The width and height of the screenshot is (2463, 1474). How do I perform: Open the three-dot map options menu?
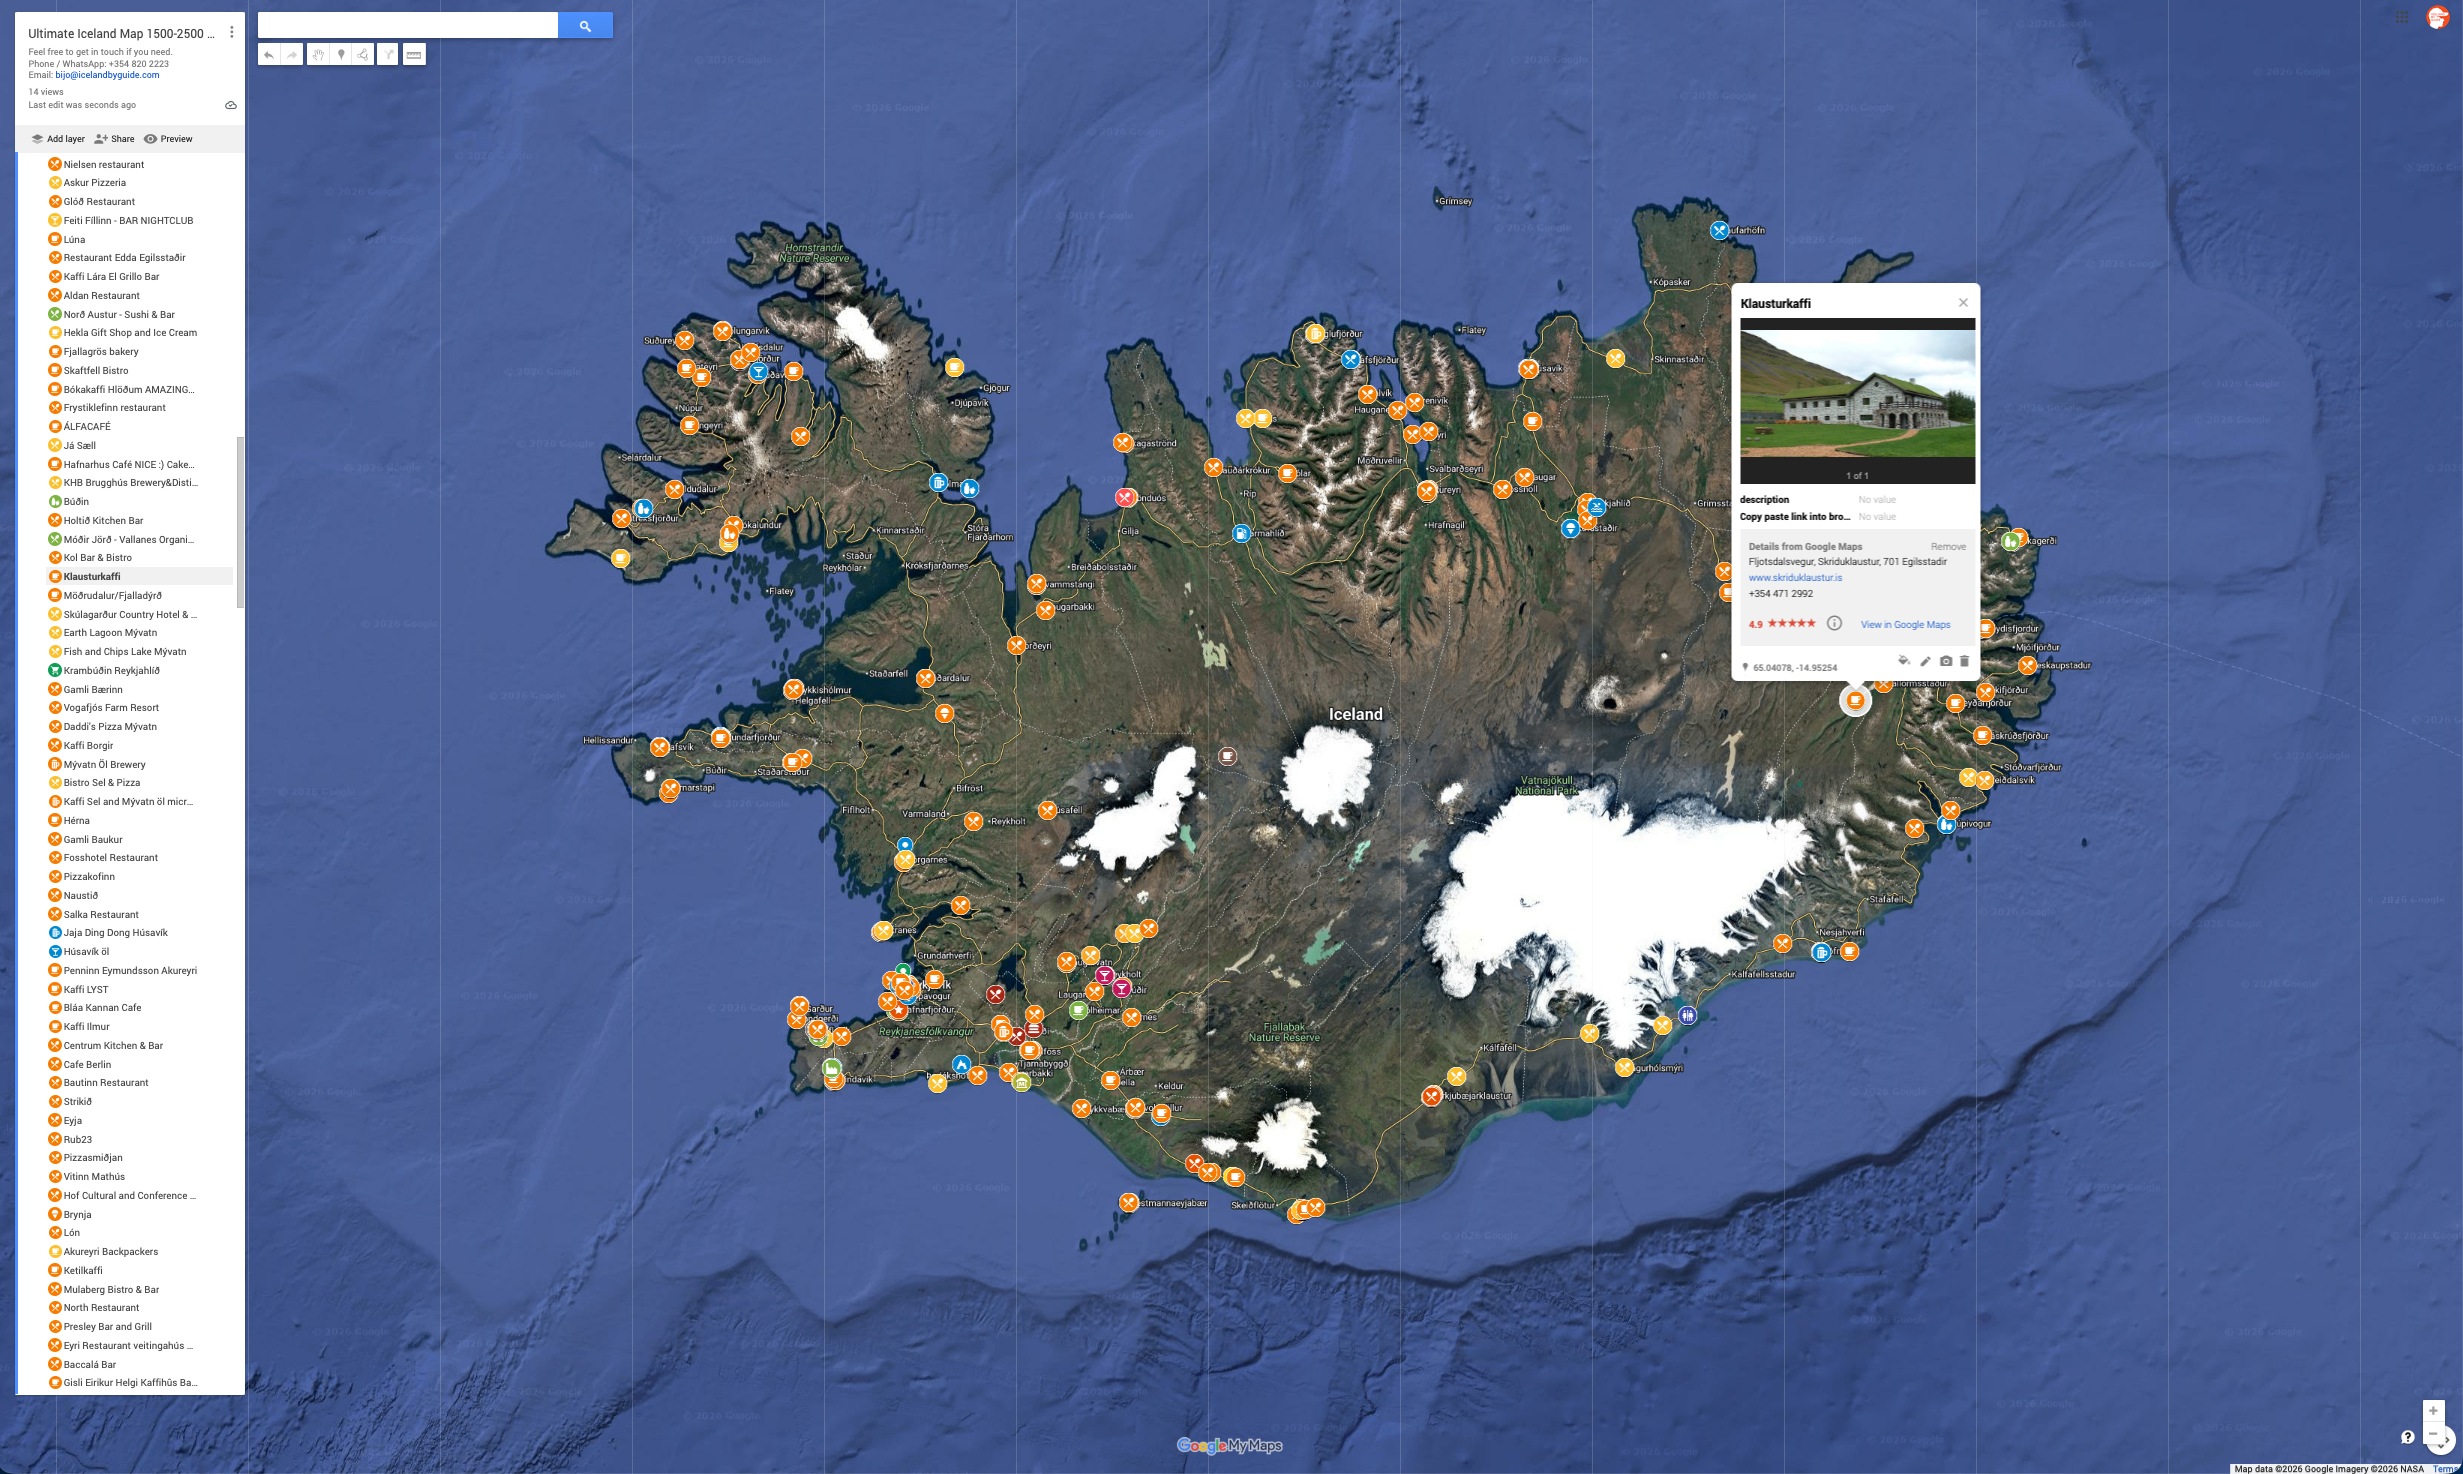pyautogui.click(x=232, y=32)
